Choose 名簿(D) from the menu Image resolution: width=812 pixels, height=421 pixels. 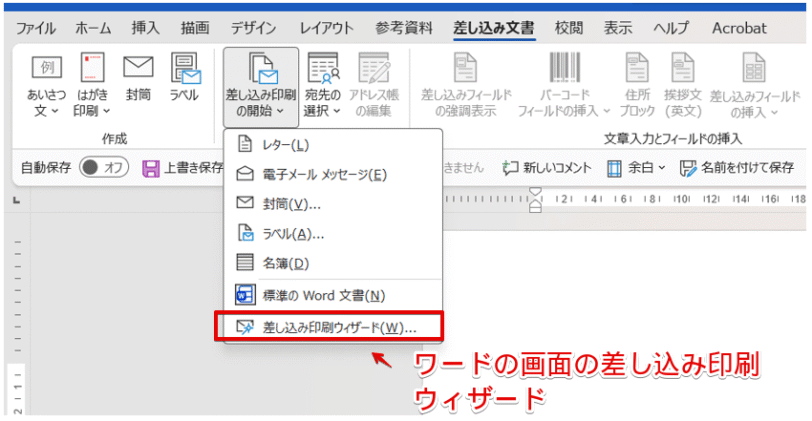click(333, 263)
